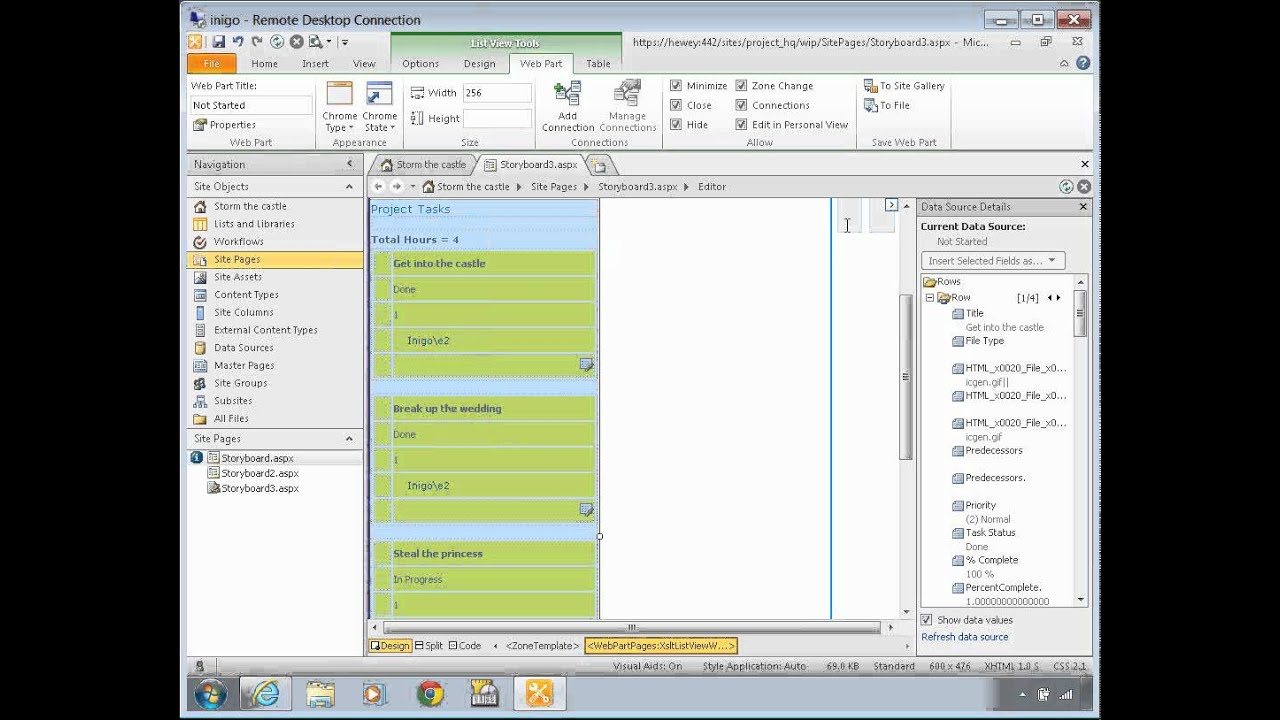Go to next row in data source
The height and width of the screenshot is (720, 1280).
1059,298
